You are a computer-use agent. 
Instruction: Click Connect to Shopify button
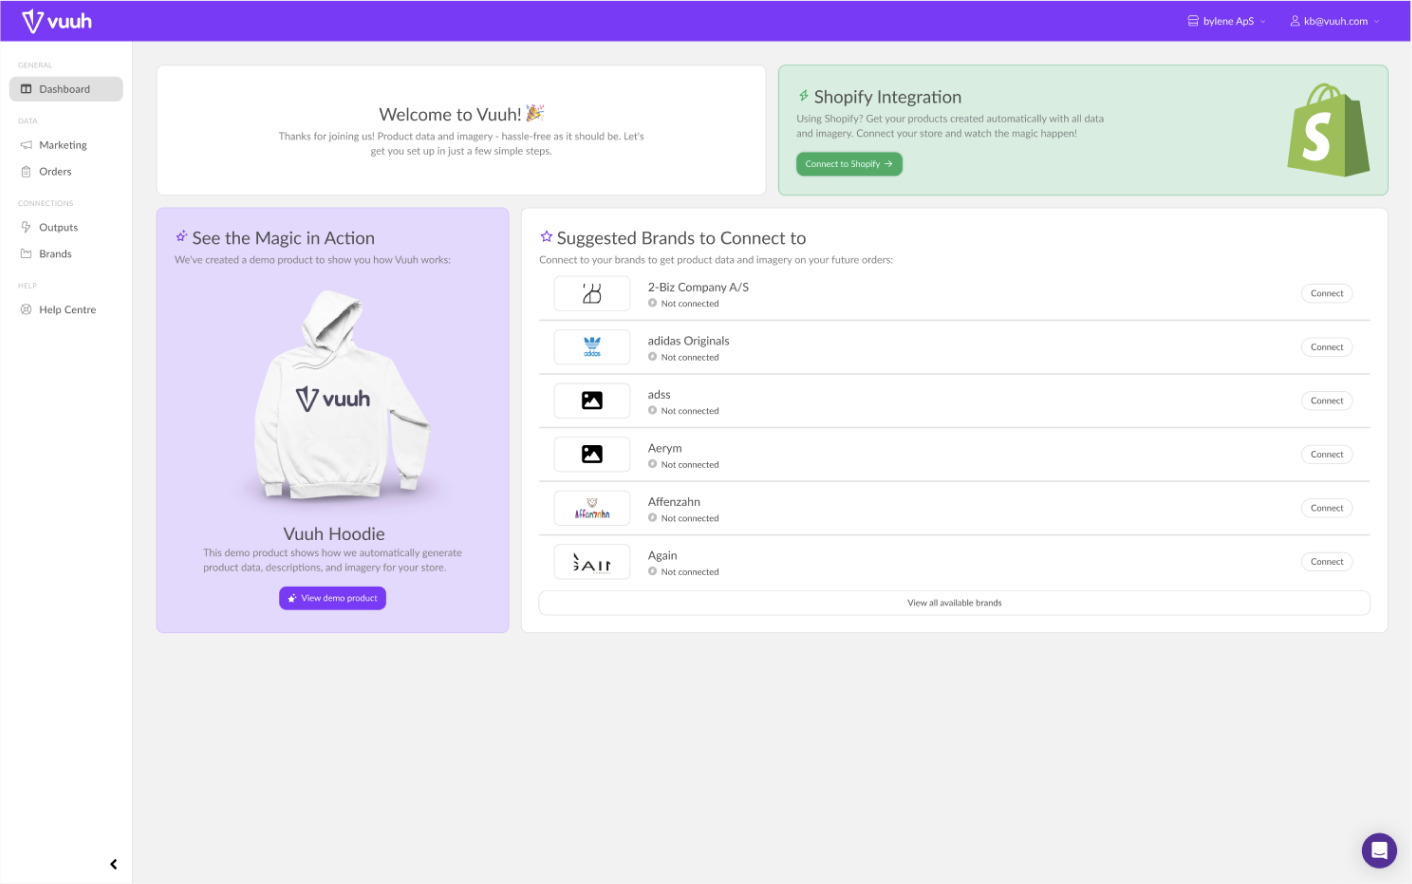click(x=849, y=164)
